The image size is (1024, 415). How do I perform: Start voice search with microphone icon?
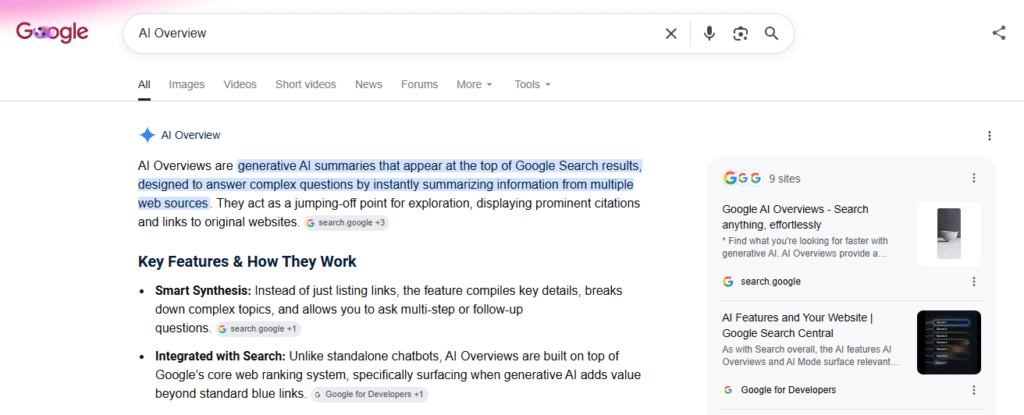point(709,33)
